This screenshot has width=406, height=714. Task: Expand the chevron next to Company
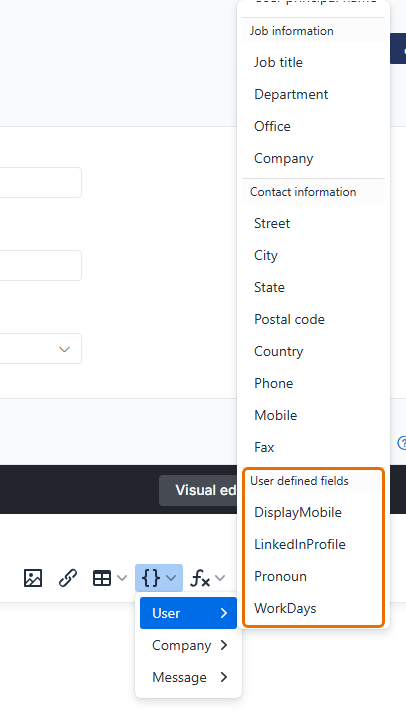[x=223, y=645]
